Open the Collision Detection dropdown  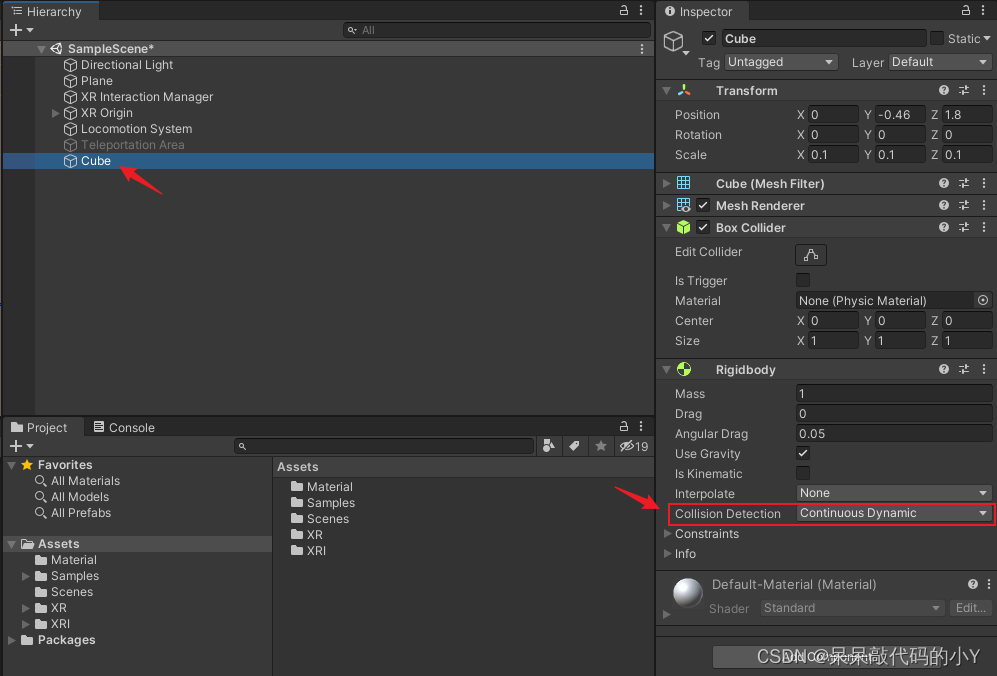pos(893,513)
